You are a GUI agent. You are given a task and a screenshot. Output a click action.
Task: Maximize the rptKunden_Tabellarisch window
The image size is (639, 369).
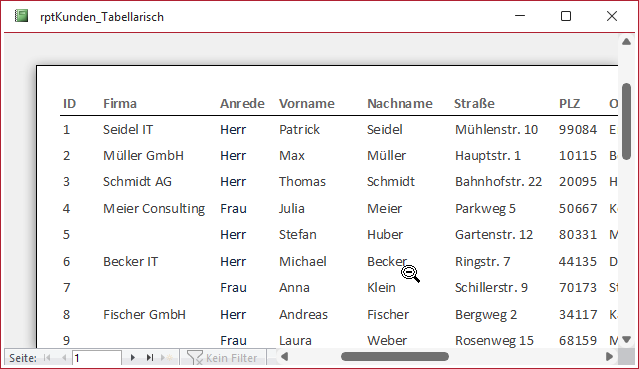[566, 16]
